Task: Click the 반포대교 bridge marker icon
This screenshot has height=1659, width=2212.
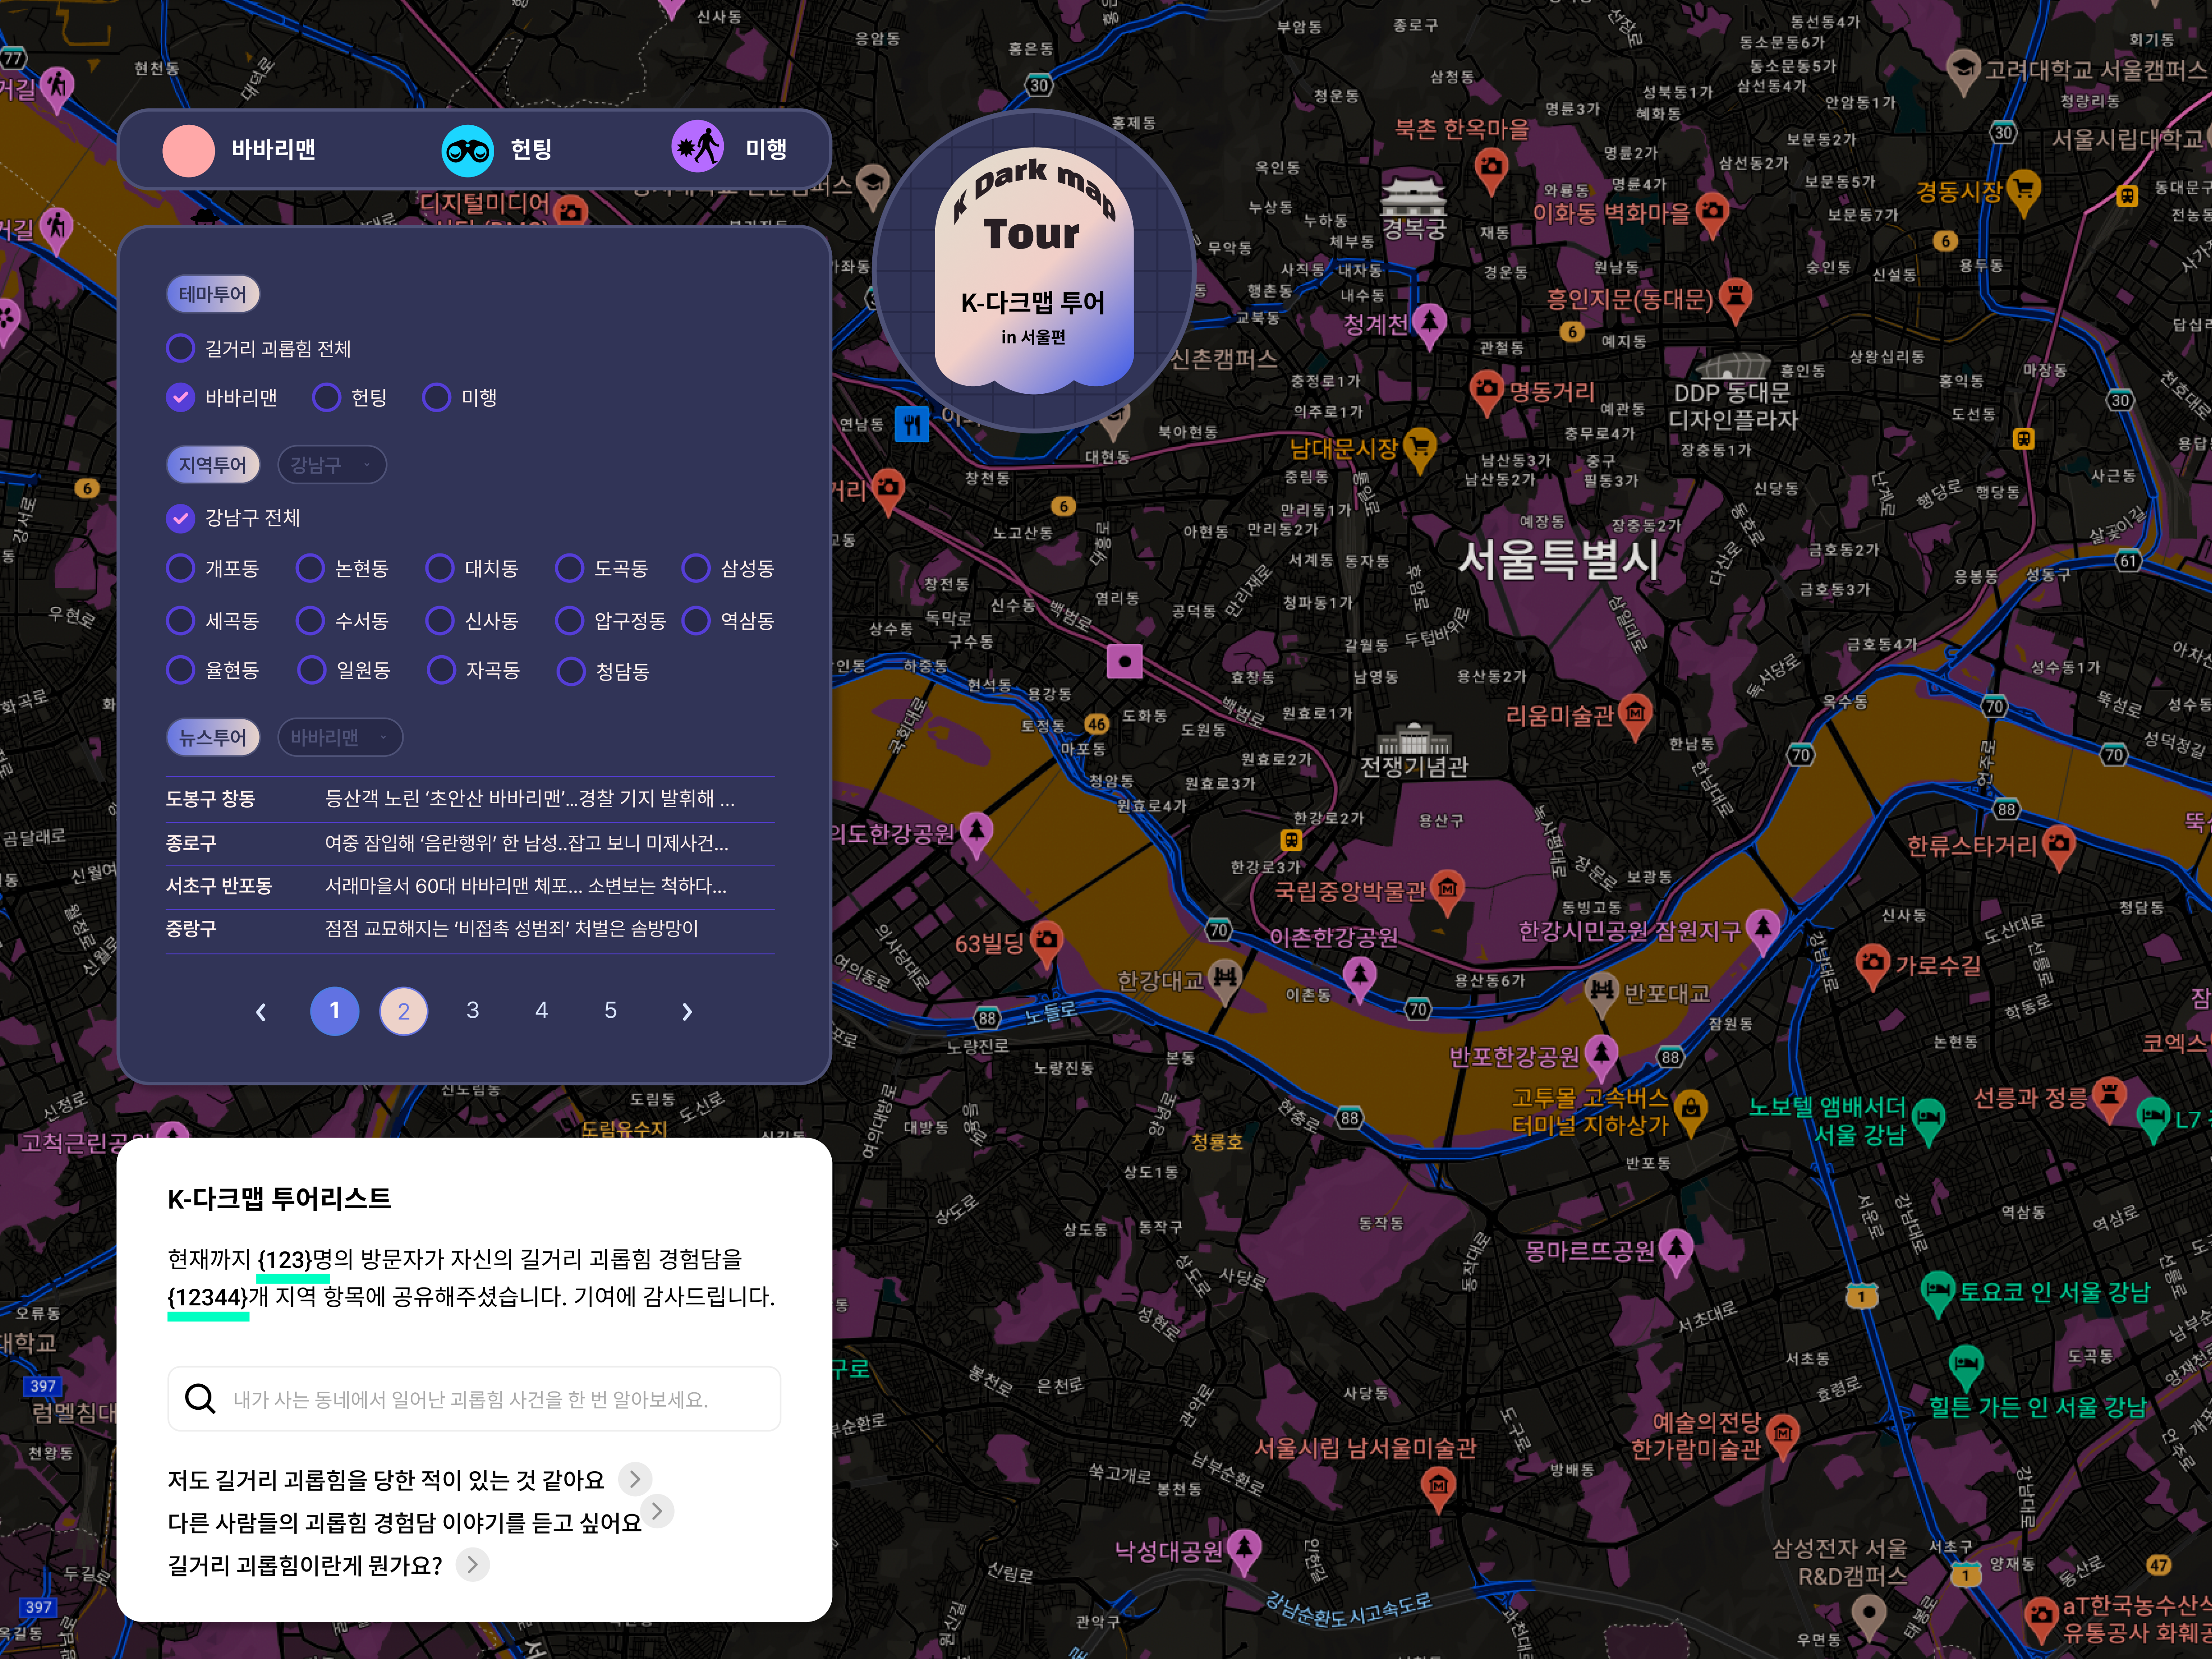Action: pyautogui.click(x=1601, y=991)
